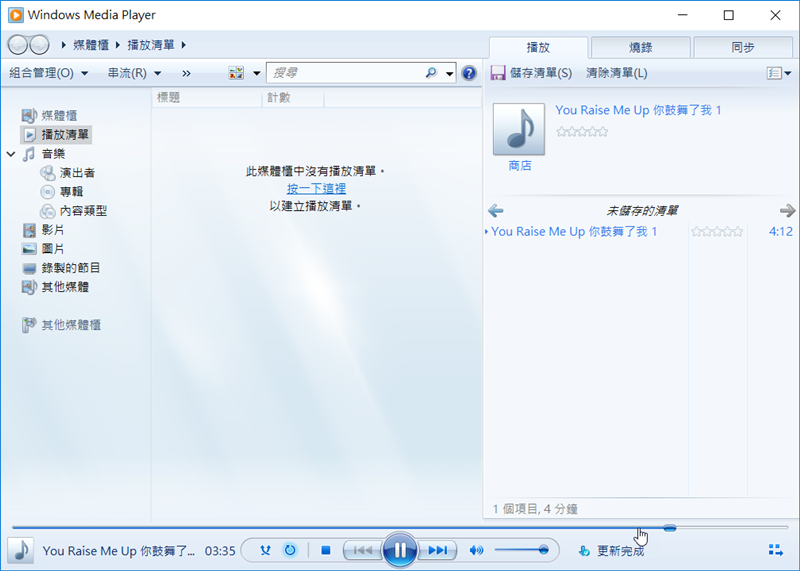Skip to the next track
This screenshot has width=800, height=571.
click(437, 550)
